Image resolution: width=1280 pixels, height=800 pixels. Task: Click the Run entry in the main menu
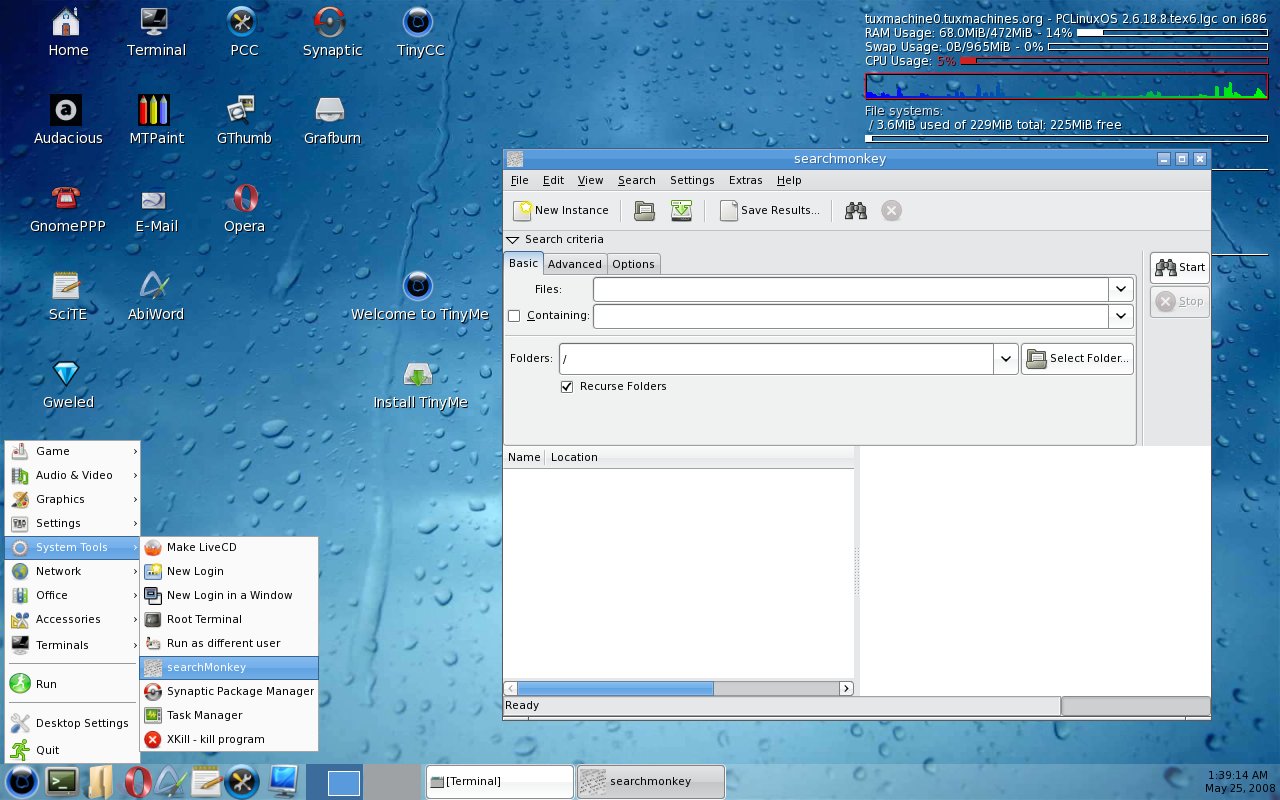coord(72,684)
